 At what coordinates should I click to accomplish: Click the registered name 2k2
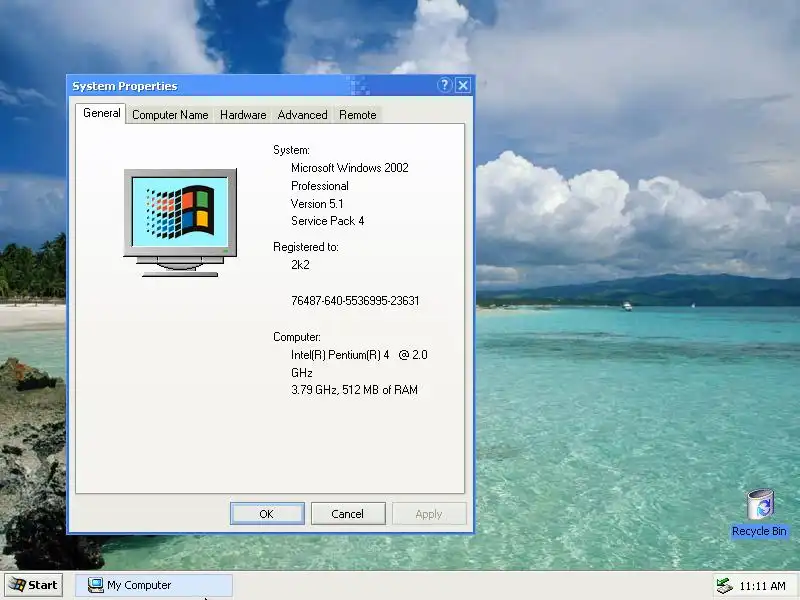(300, 265)
